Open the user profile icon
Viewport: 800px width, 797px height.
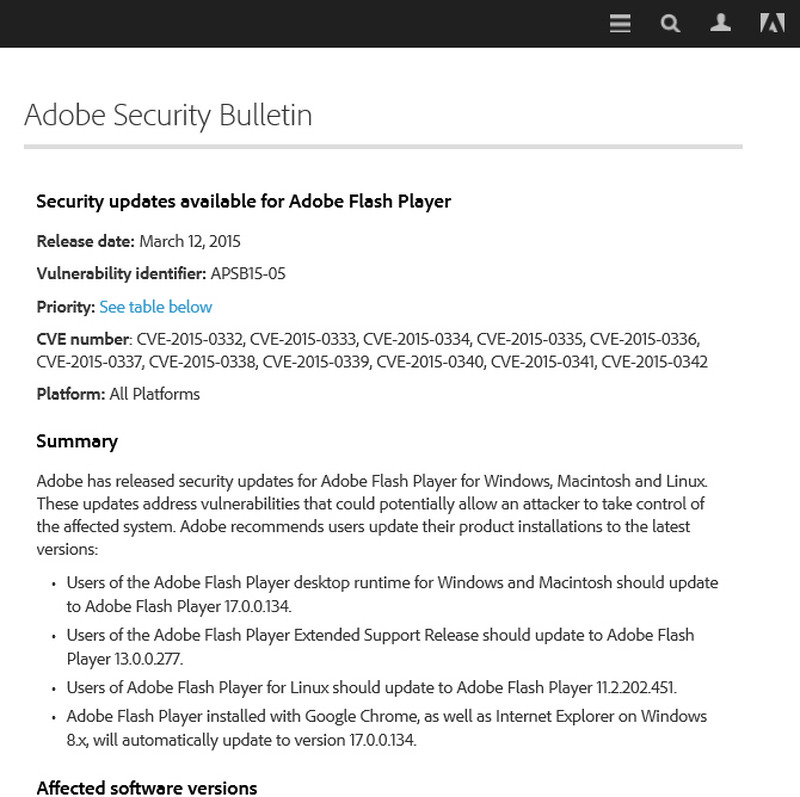click(x=720, y=23)
